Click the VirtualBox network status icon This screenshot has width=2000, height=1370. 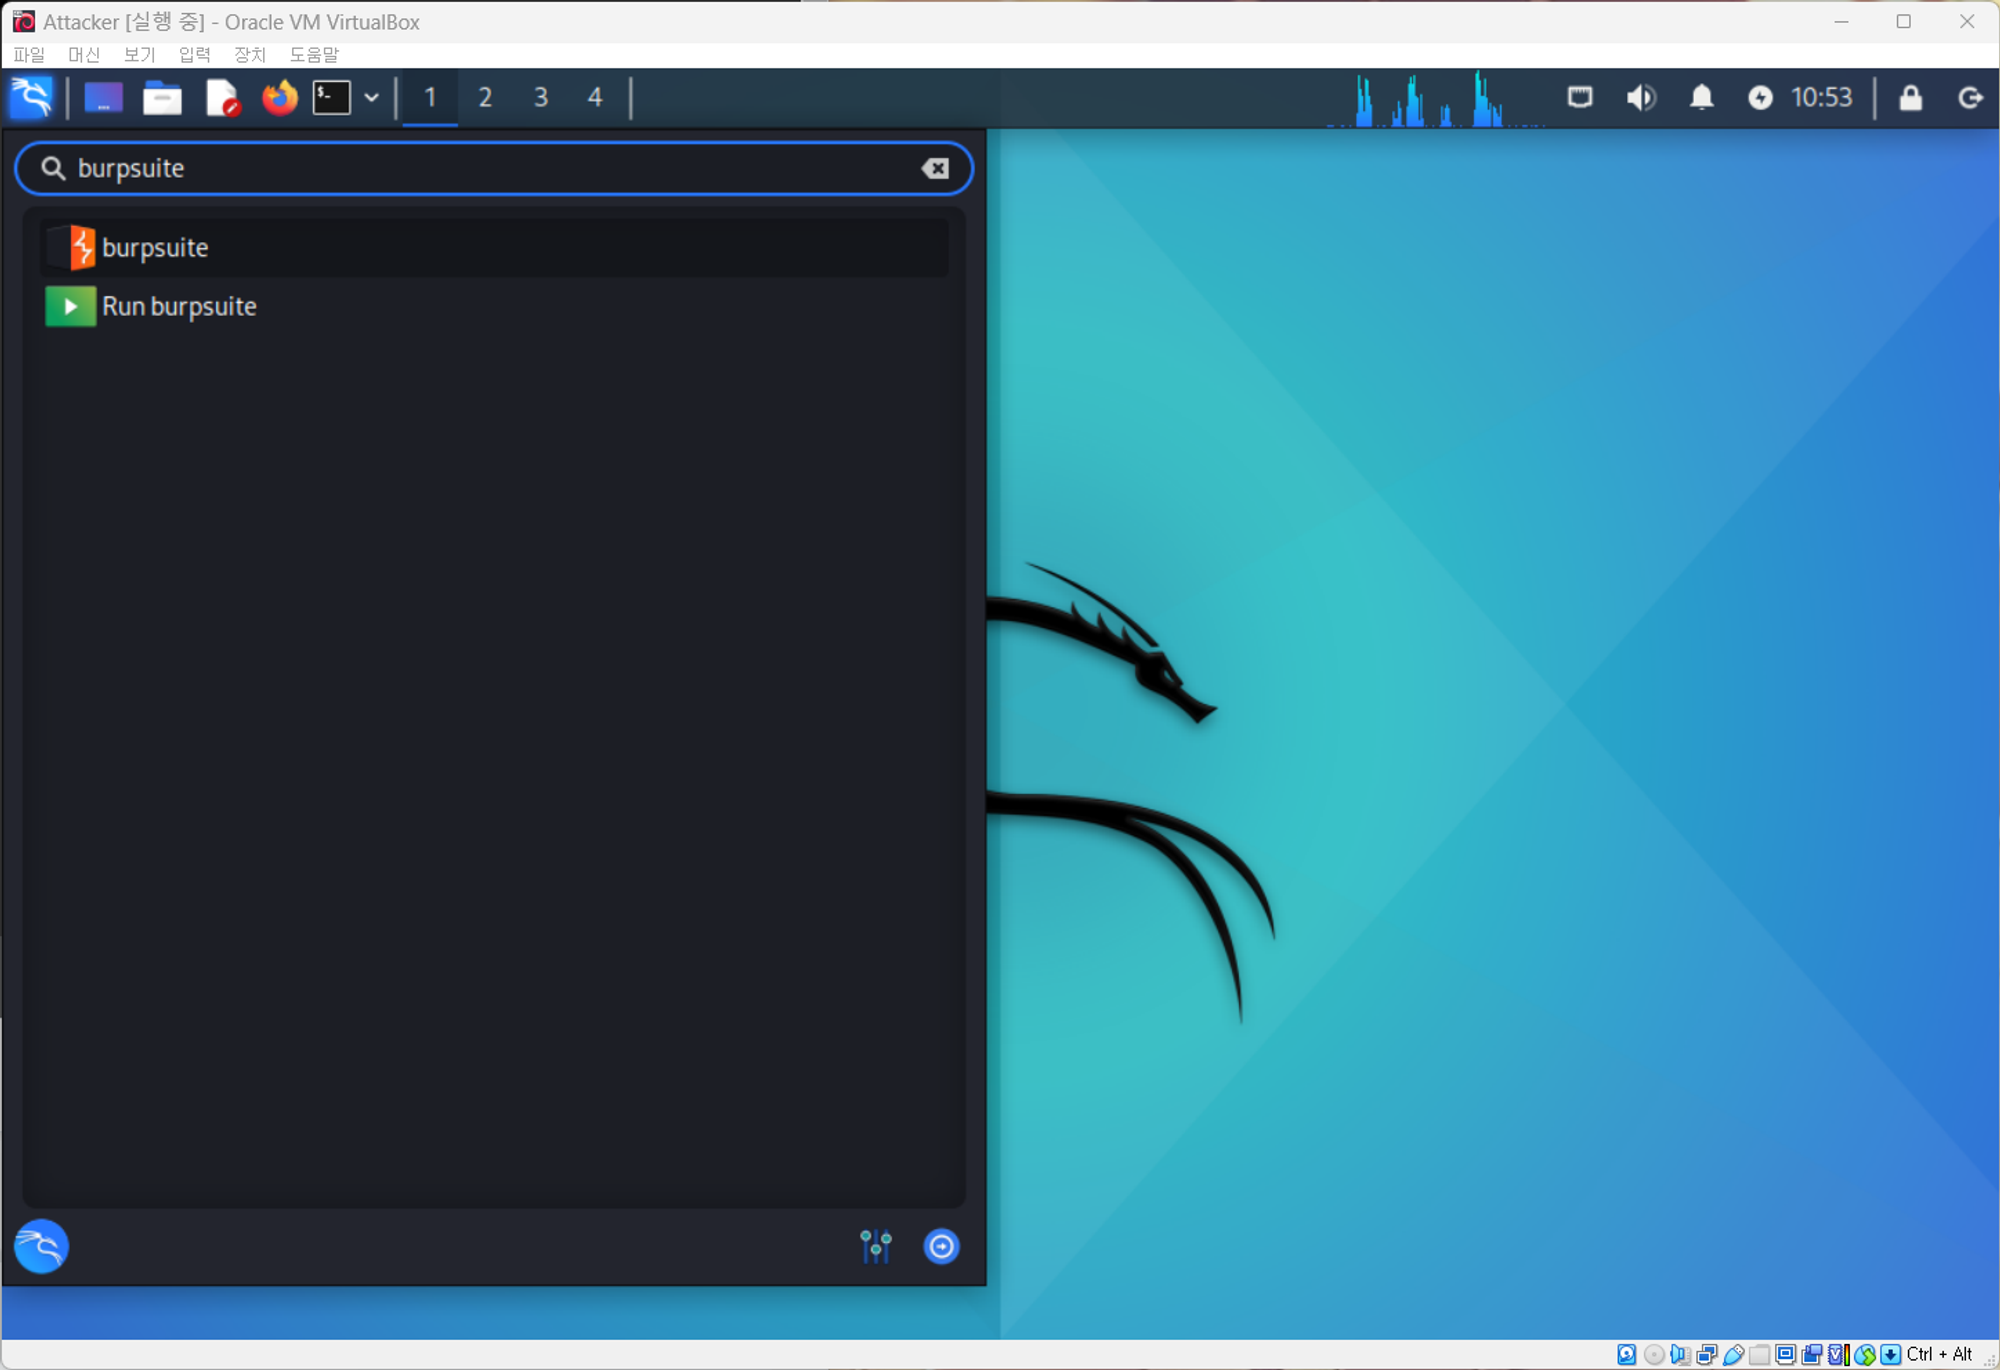coord(1707,1354)
